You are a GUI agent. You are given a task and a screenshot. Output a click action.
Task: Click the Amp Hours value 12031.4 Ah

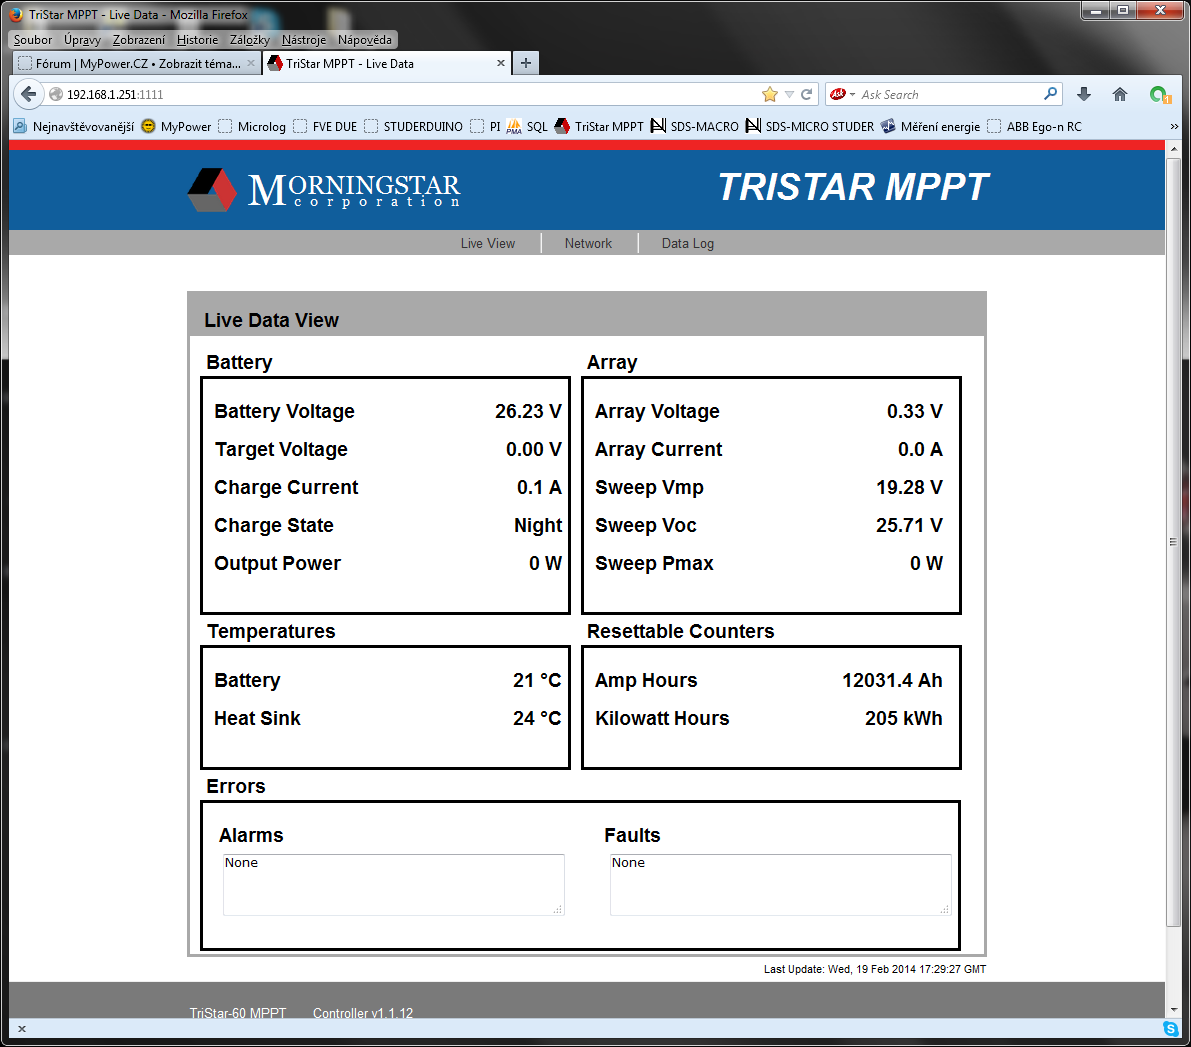(x=892, y=680)
